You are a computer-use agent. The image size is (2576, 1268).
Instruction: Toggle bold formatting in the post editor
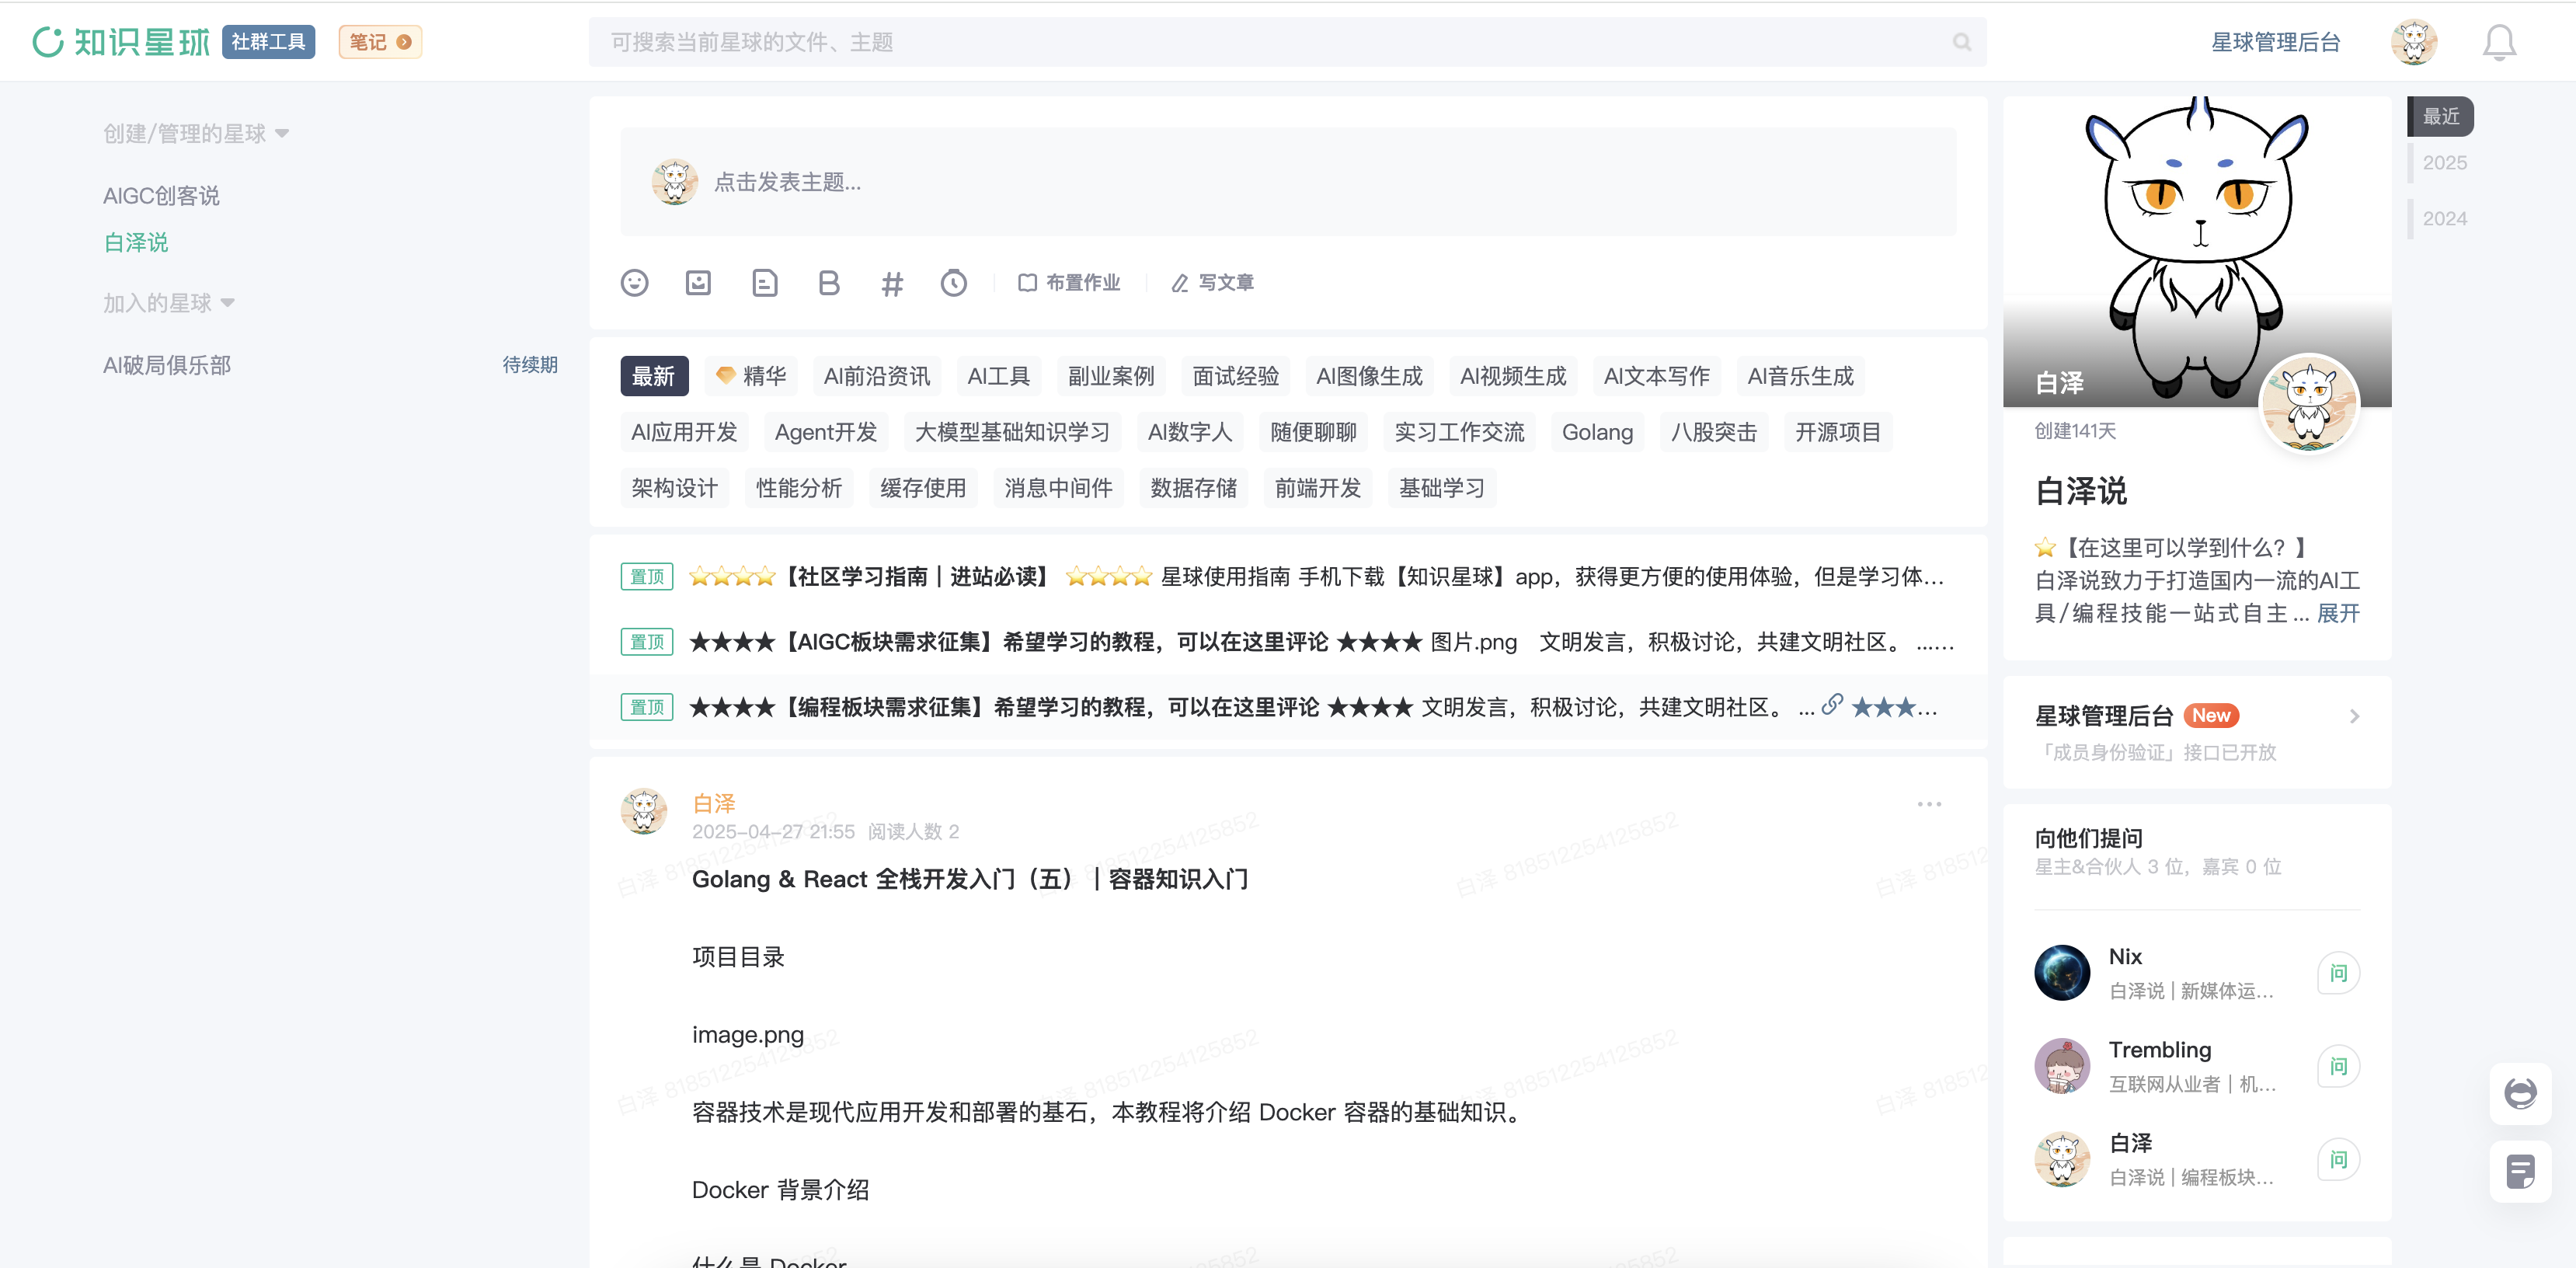(x=828, y=283)
